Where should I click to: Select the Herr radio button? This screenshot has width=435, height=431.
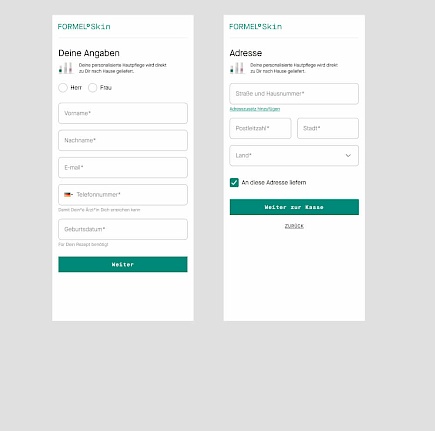point(63,88)
